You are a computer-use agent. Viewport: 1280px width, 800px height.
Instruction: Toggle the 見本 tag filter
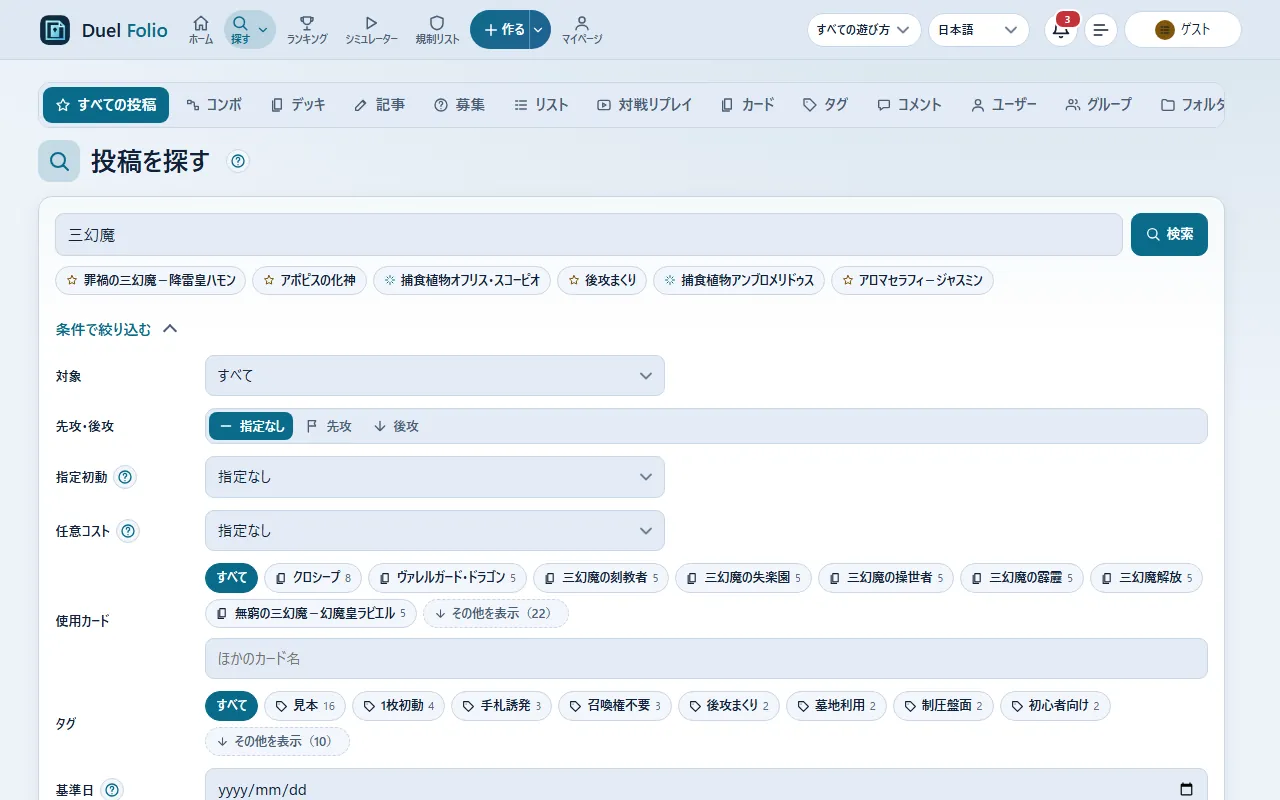click(x=305, y=706)
